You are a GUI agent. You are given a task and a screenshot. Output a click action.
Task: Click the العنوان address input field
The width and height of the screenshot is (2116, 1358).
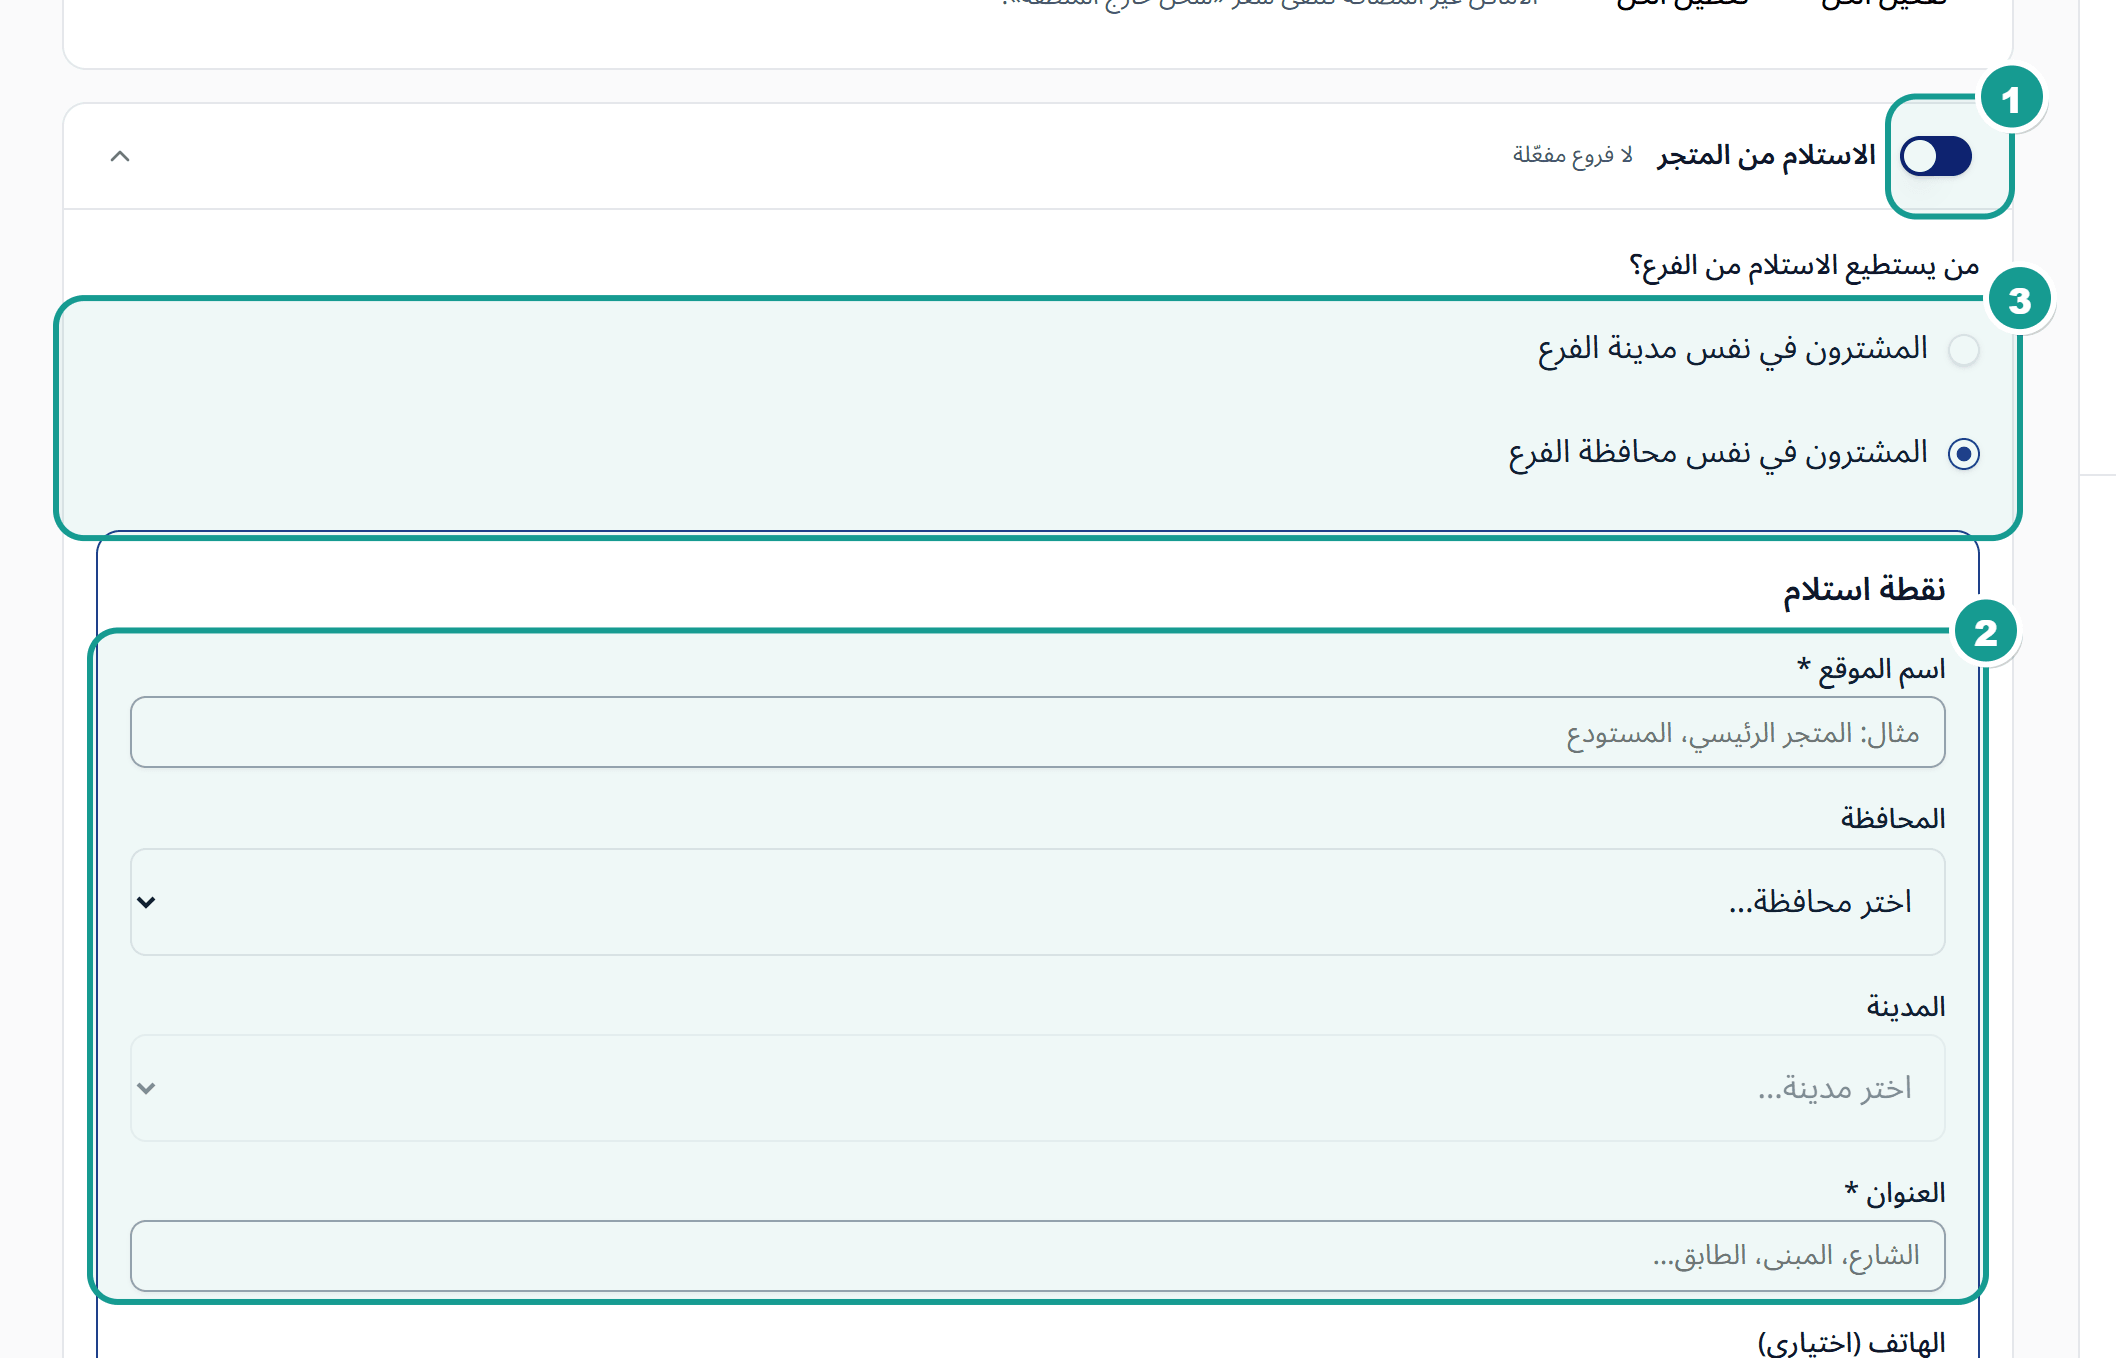pyautogui.click(x=1038, y=1256)
